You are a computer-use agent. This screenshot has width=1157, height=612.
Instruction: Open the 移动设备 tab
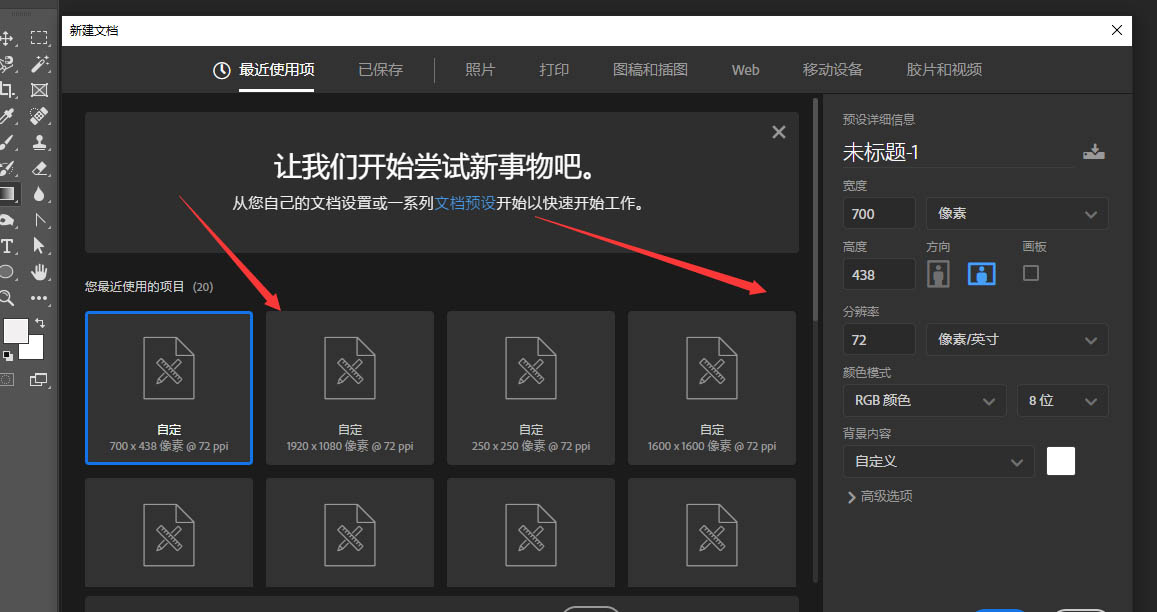(833, 69)
